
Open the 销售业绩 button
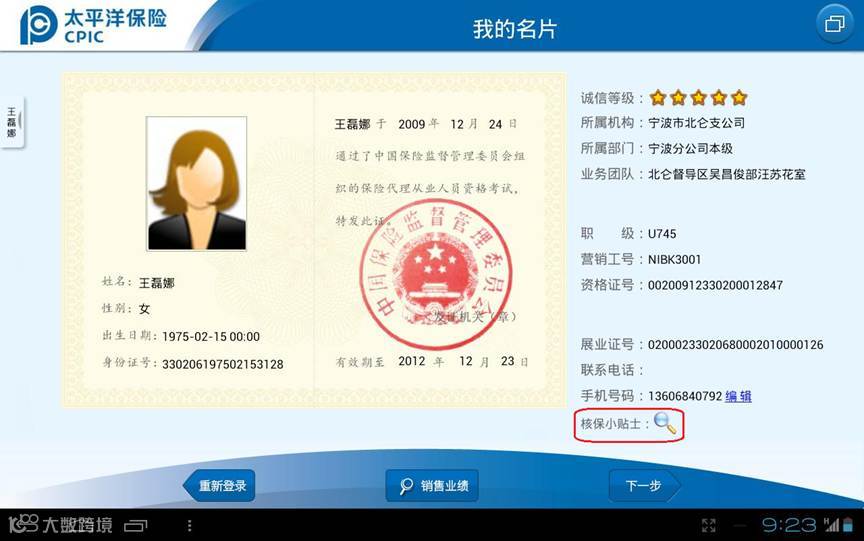(432, 485)
